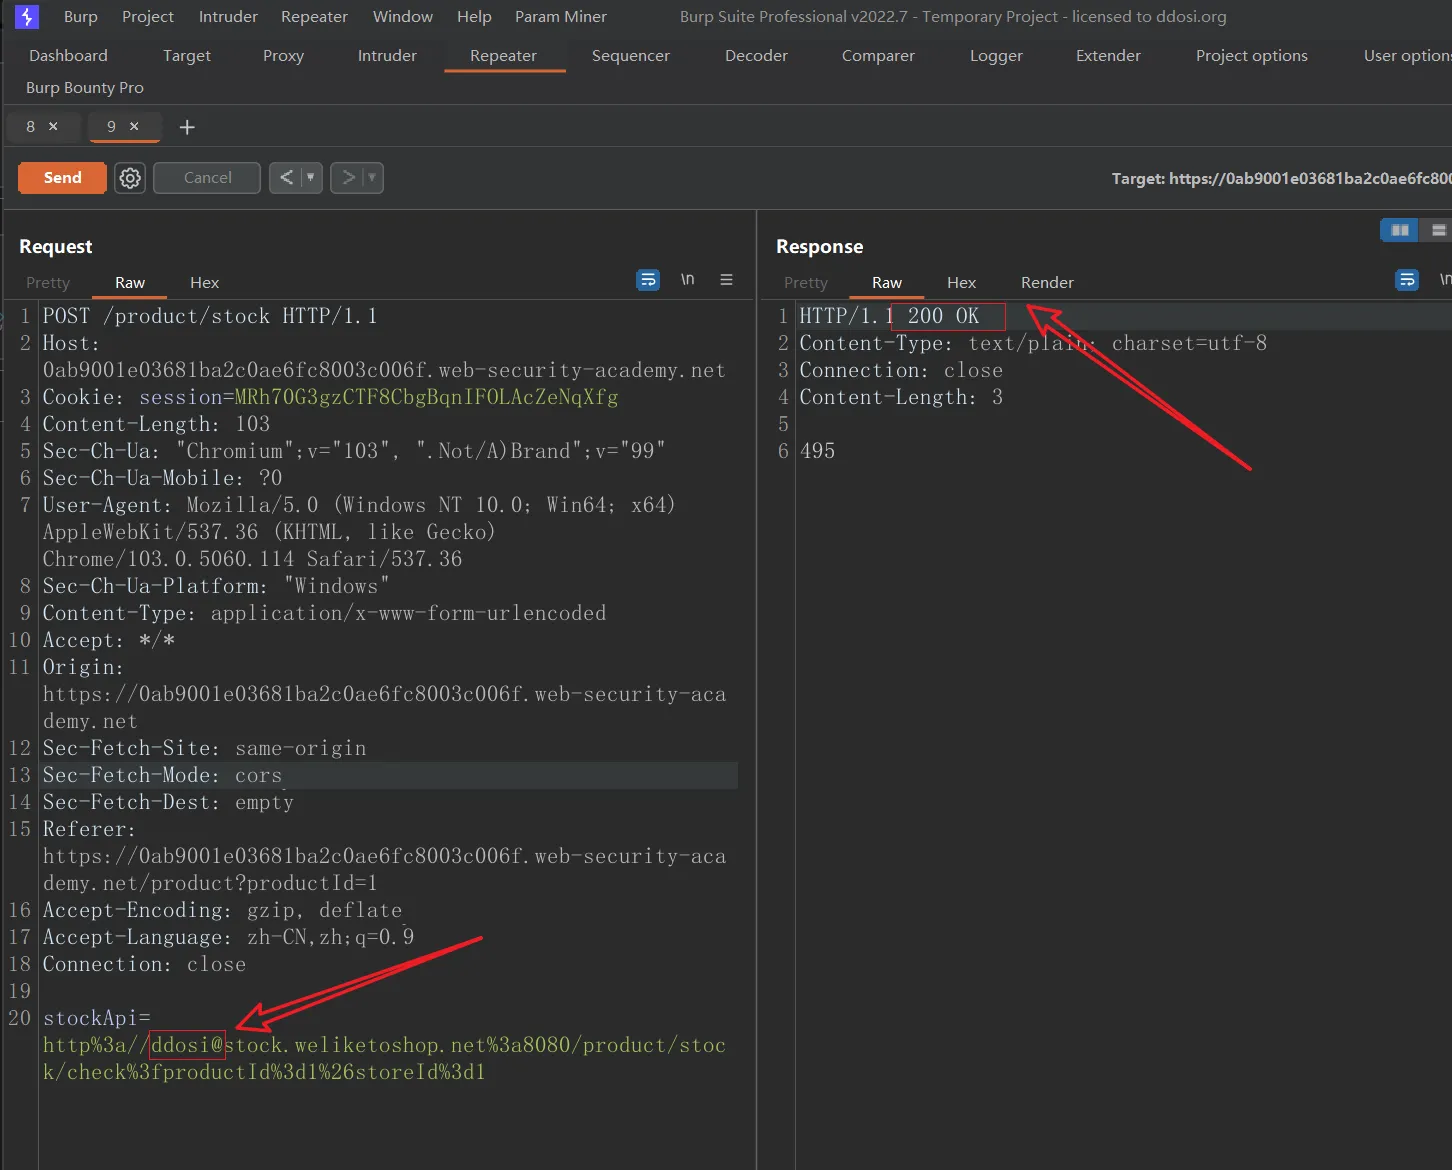Open the Intruder menu in menu bar
This screenshot has width=1452, height=1170.
(228, 17)
